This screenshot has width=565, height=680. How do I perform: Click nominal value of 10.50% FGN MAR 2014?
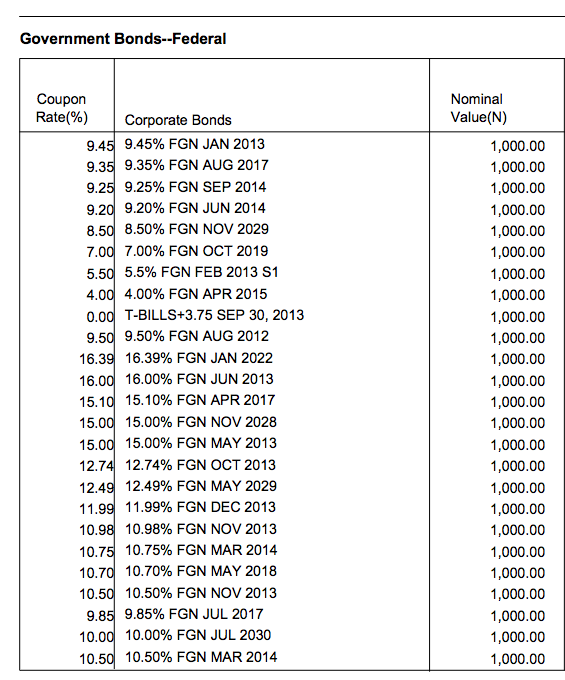tap(518, 659)
